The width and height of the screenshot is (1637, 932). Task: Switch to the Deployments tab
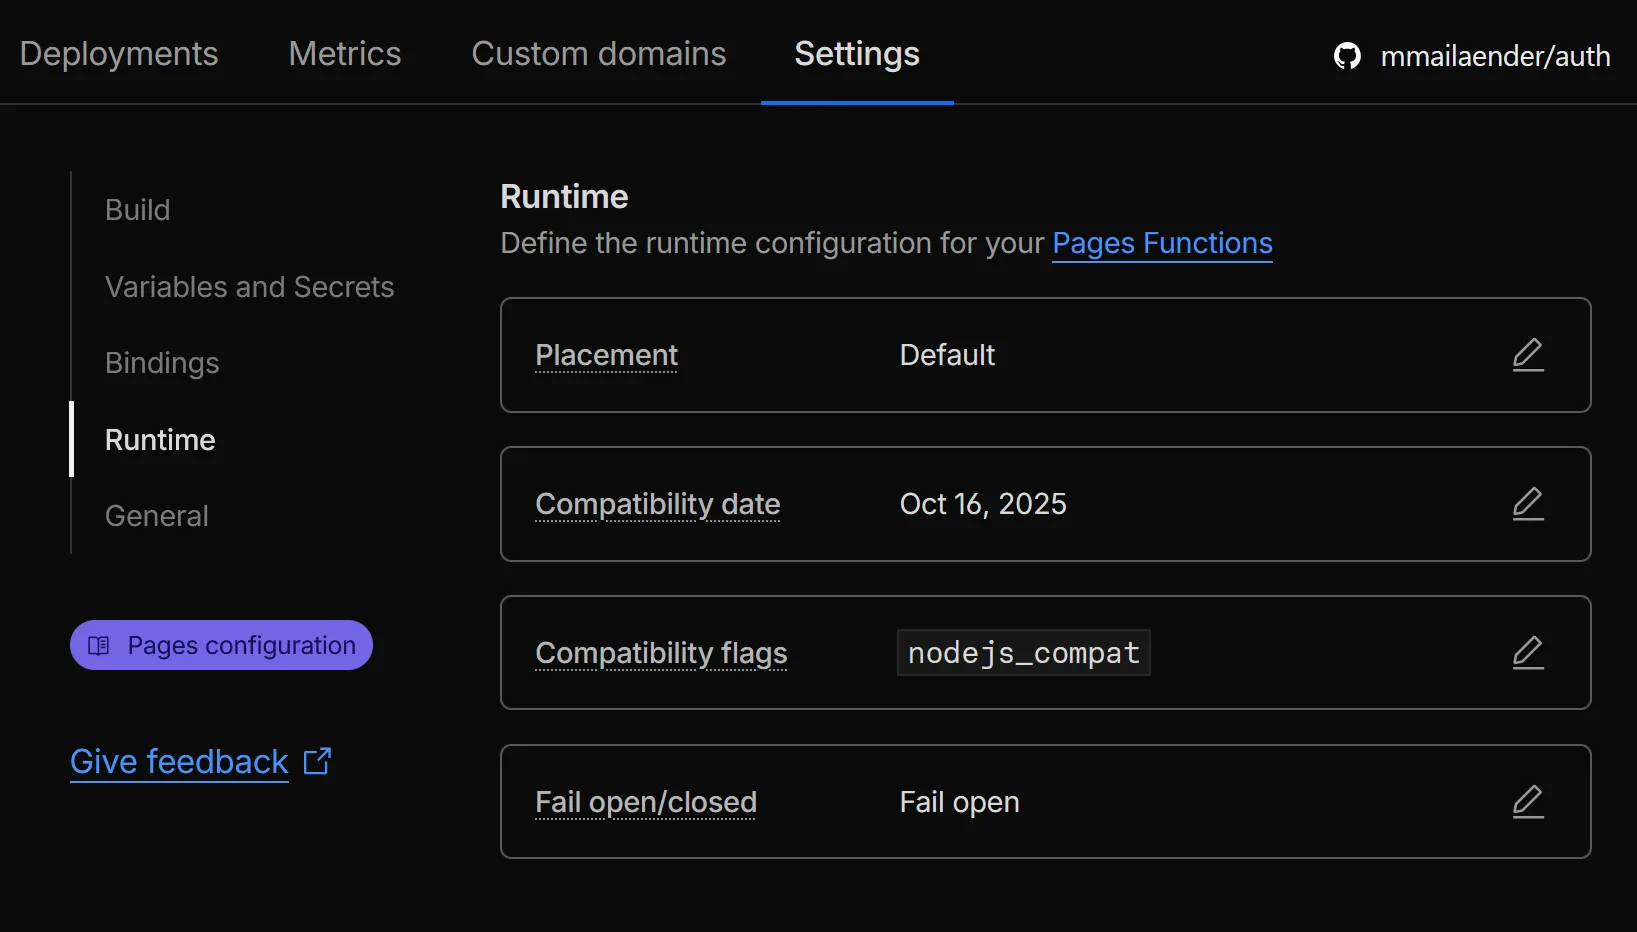119,54
